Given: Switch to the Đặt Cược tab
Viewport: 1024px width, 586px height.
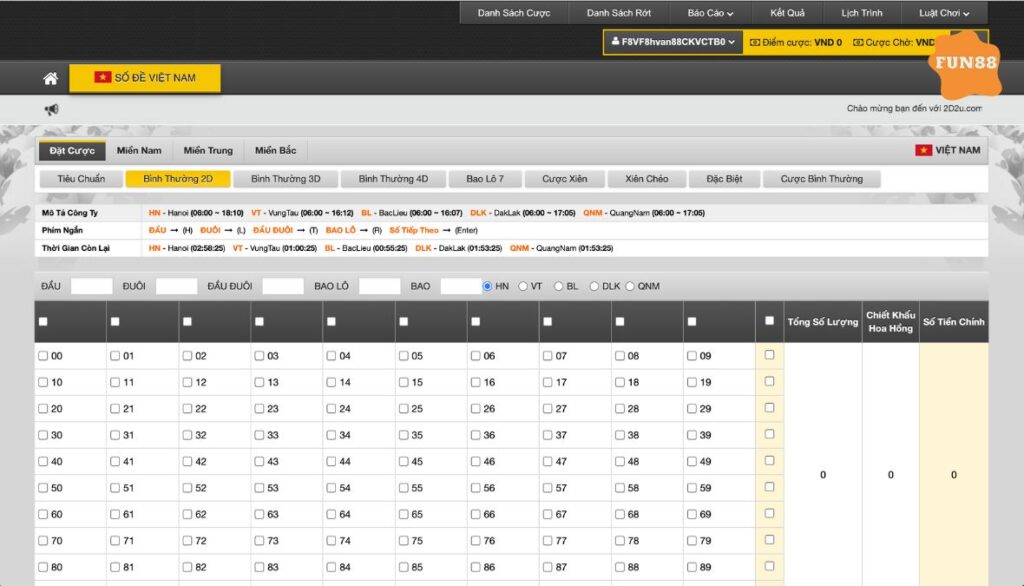Looking at the screenshot, I should 72,150.
